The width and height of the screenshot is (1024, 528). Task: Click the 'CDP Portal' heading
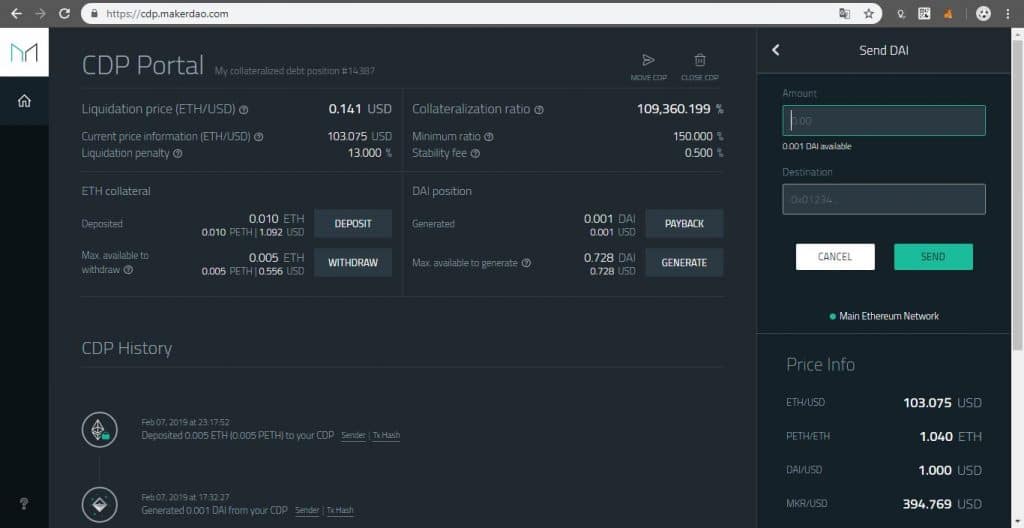pyautogui.click(x=143, y=66)
